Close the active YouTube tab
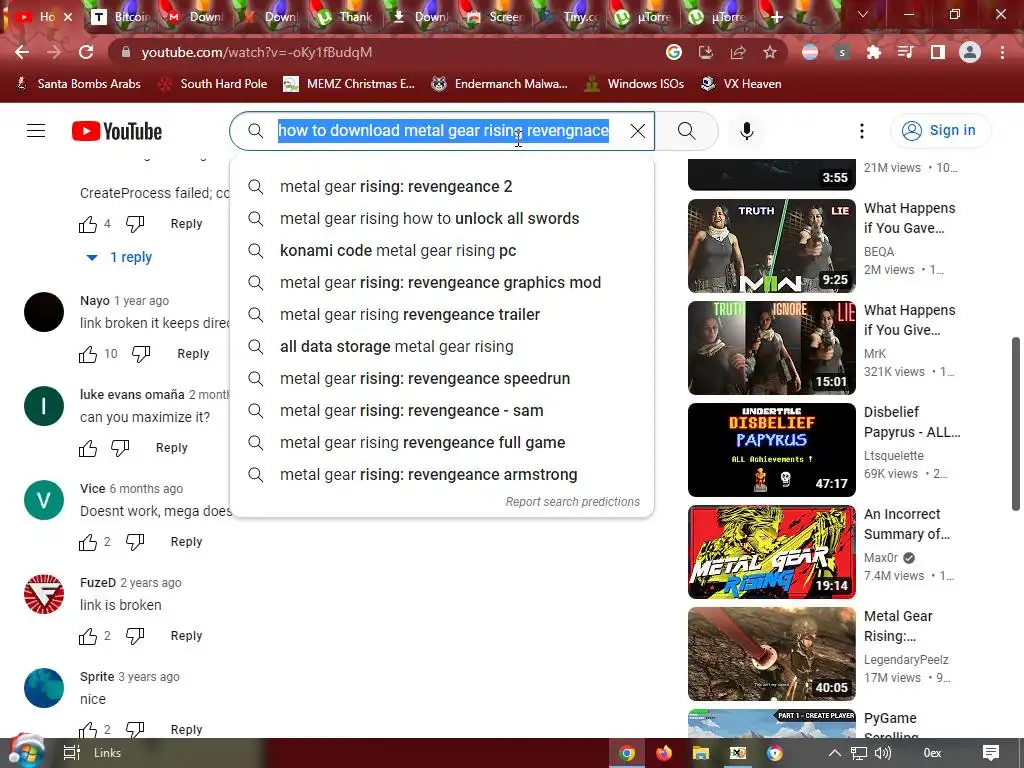This screenshot has width=1024, height=768. [68, 17]
